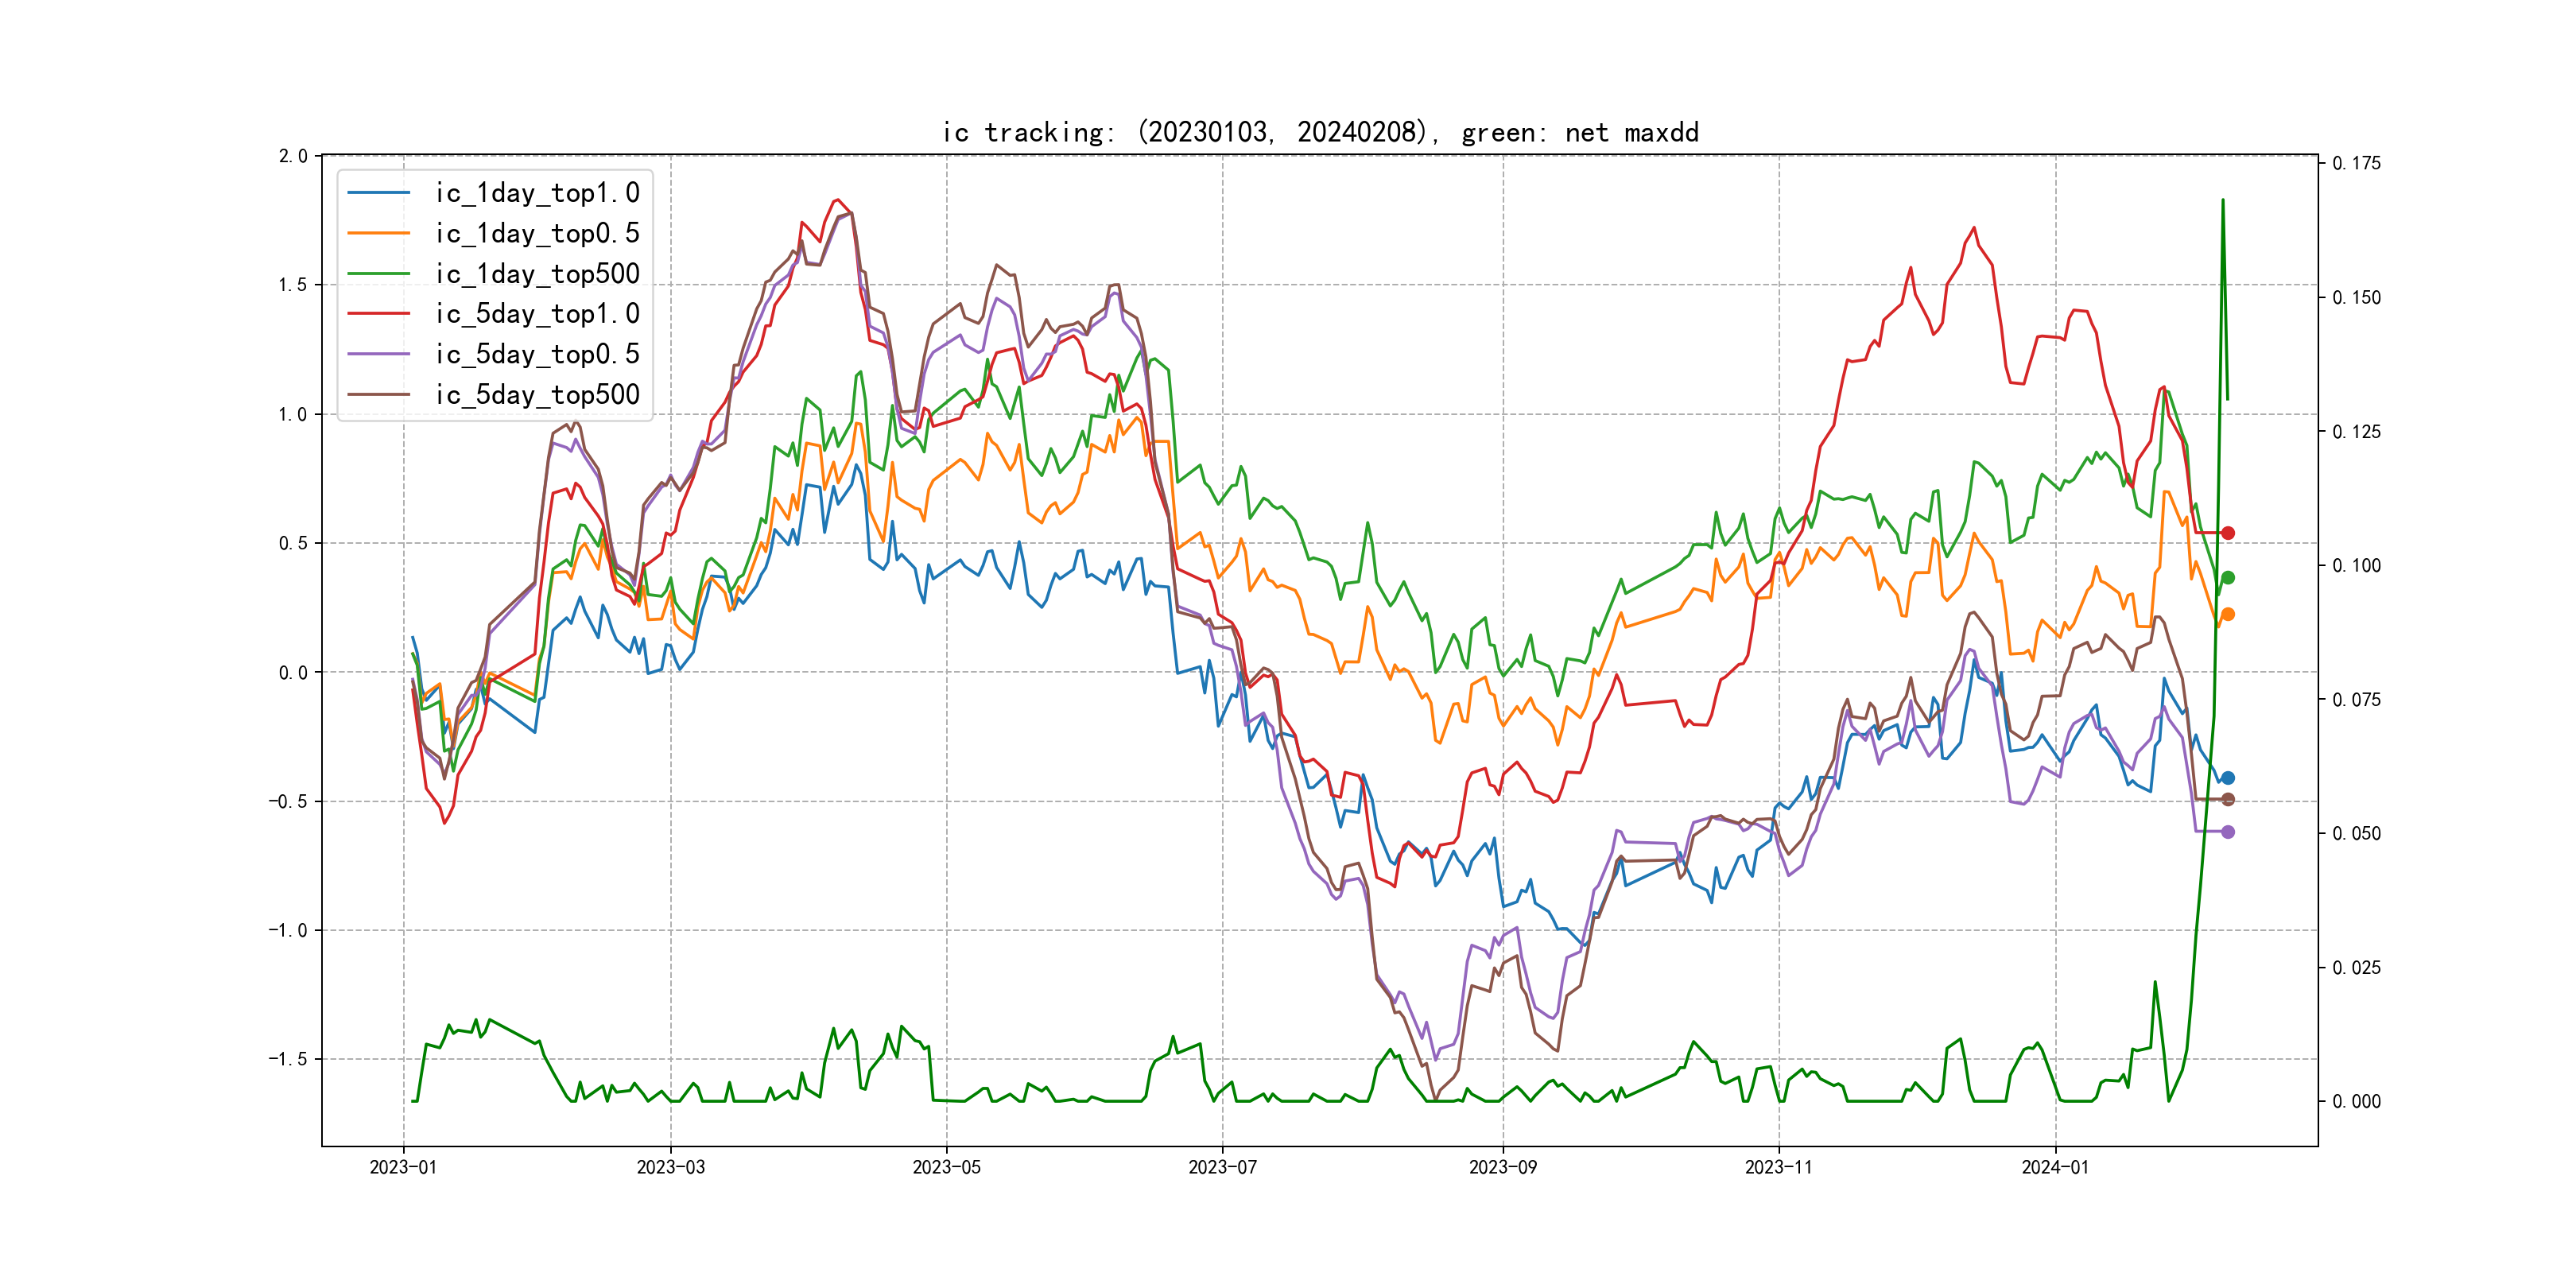The height and width of the screenshot is (1288, 2576).
Task: Click the red endpoint dot marker
Action: pos(2227,533)
